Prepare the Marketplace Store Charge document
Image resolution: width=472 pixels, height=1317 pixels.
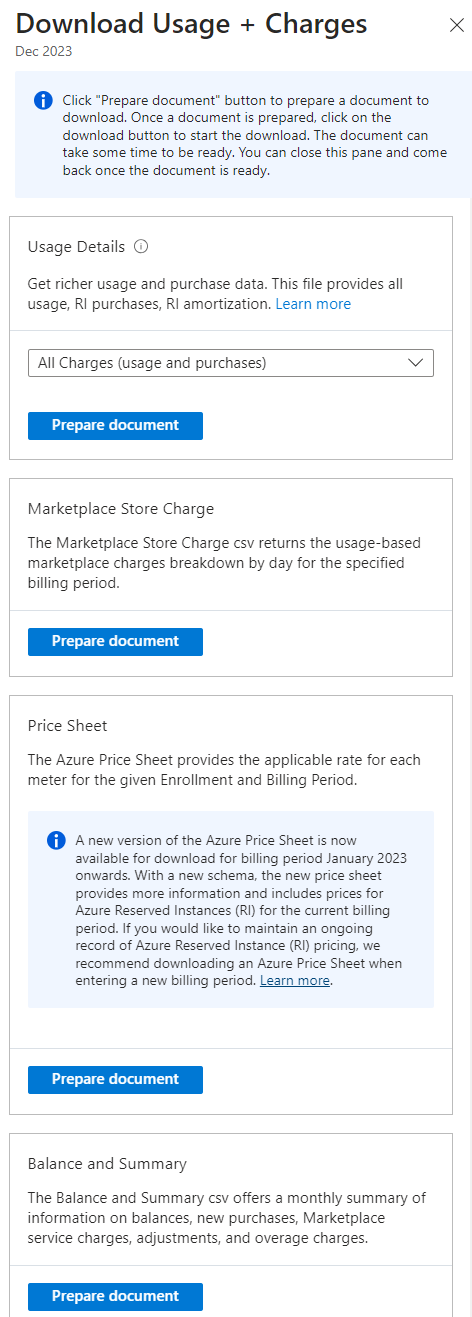click(x=115, y=641)
